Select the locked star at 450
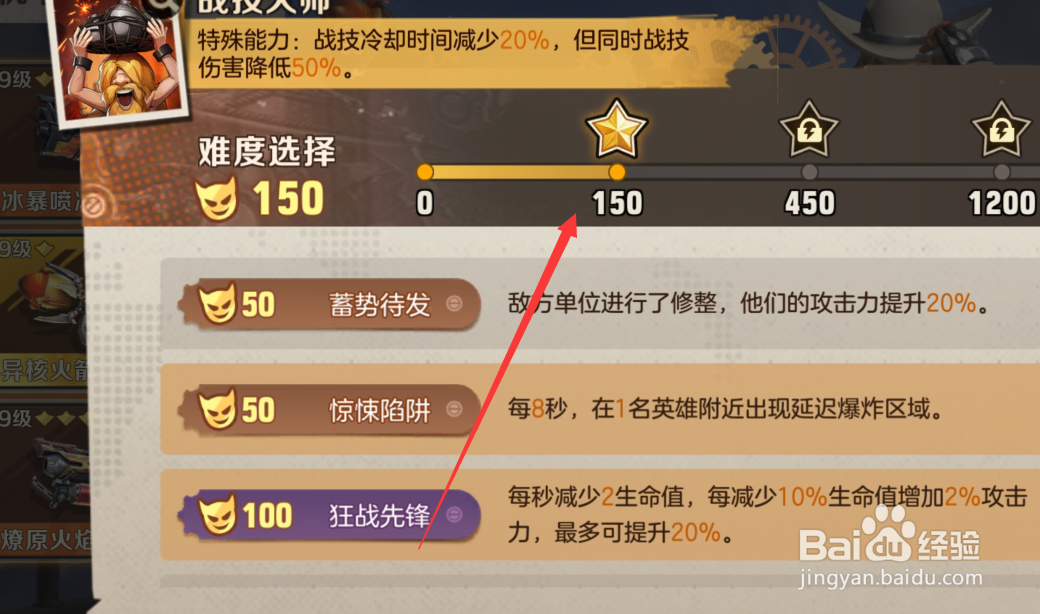 [809, 129]
